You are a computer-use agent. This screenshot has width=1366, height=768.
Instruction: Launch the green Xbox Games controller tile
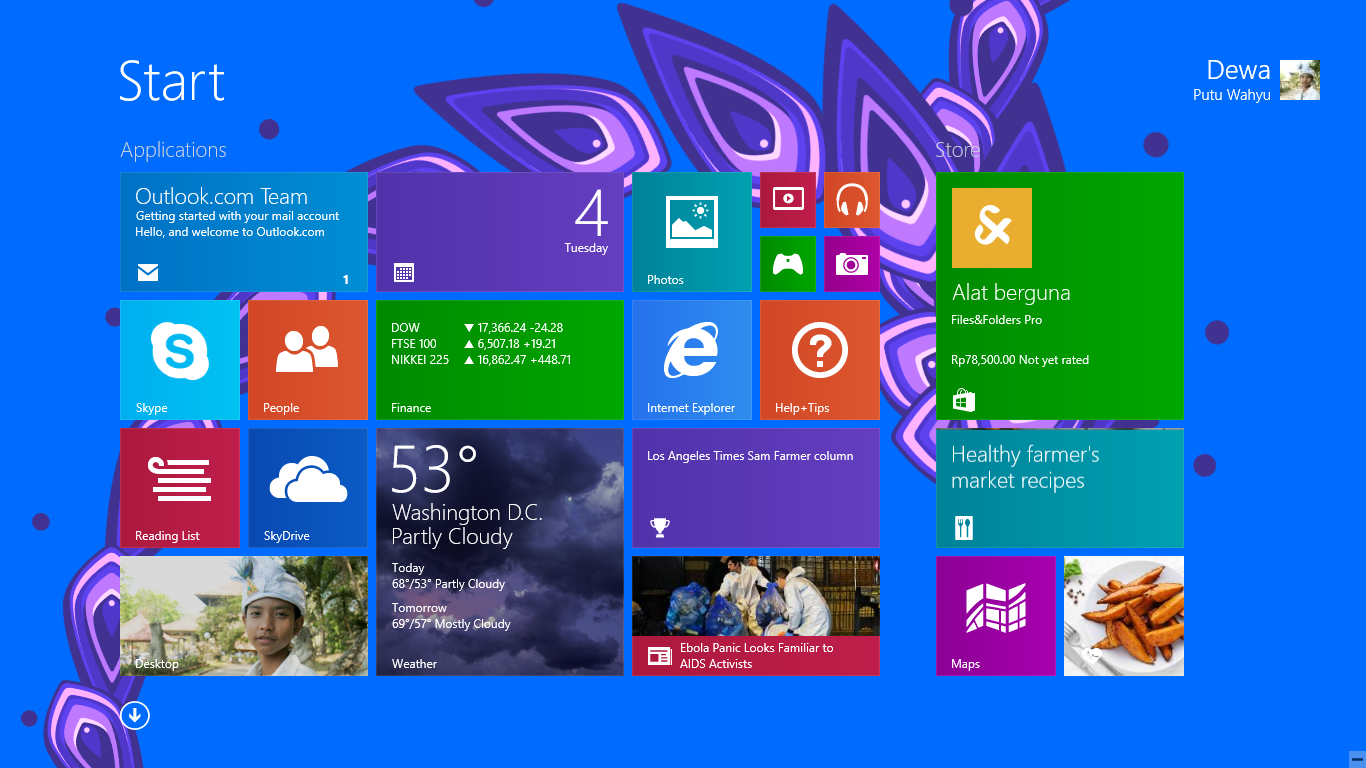pos(788,264)
